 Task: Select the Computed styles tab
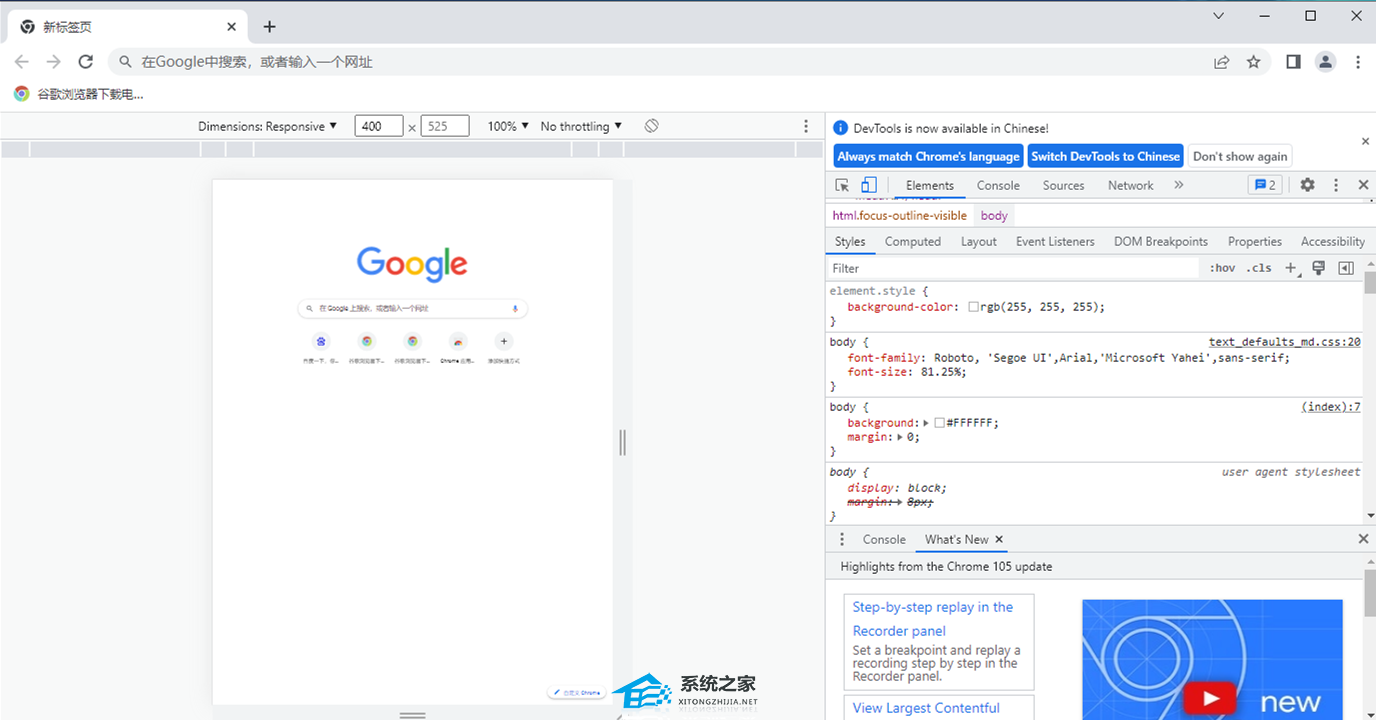[912, 241]
